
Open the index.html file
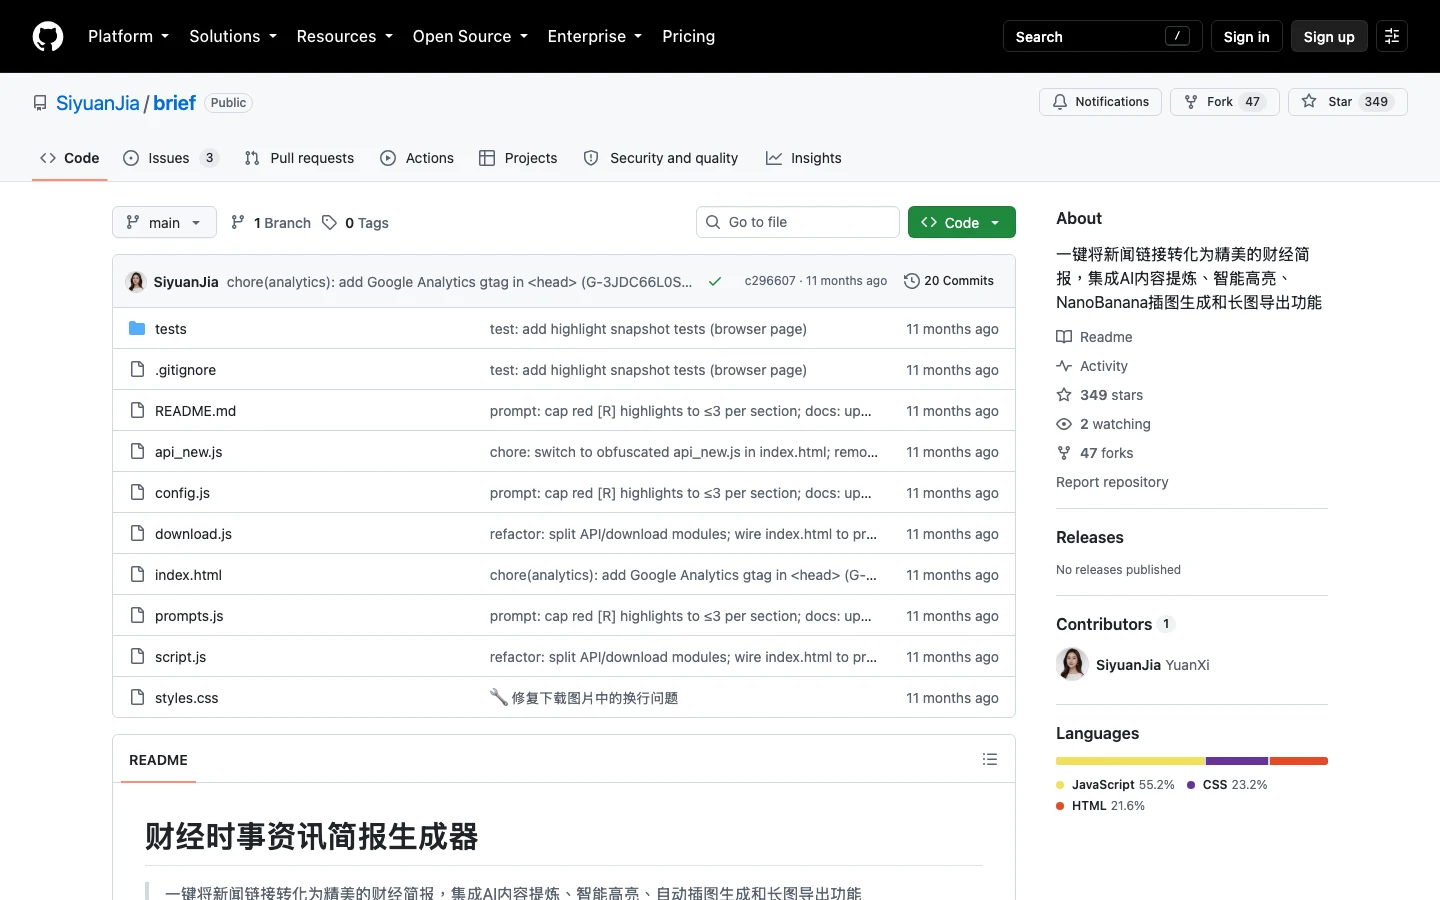[x=188, y=575]
